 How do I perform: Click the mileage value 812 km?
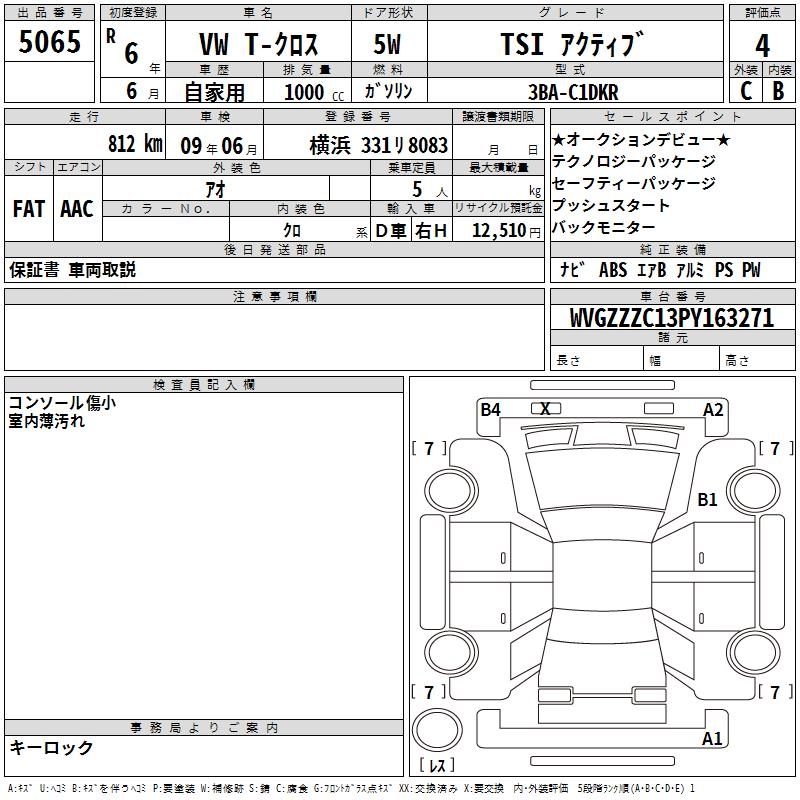[x=134, y=144]
